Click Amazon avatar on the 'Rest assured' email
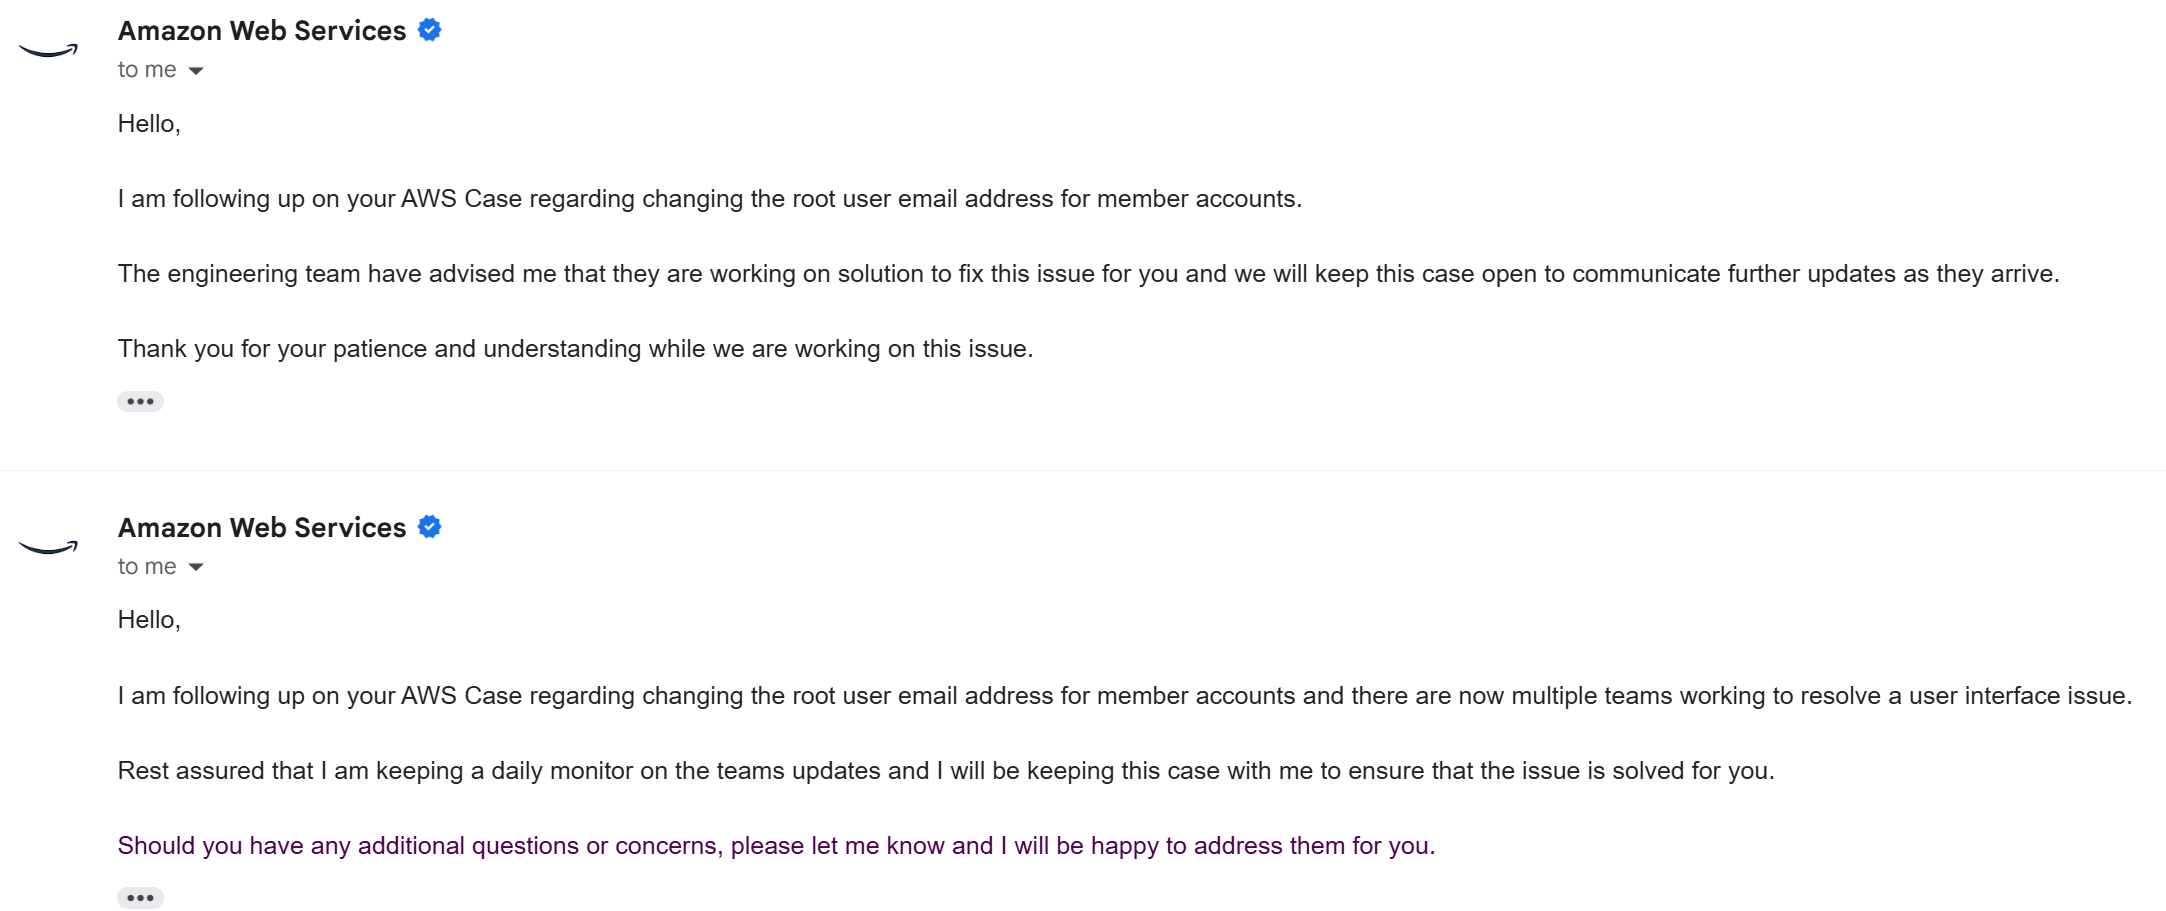 click(x=48, y=547)
